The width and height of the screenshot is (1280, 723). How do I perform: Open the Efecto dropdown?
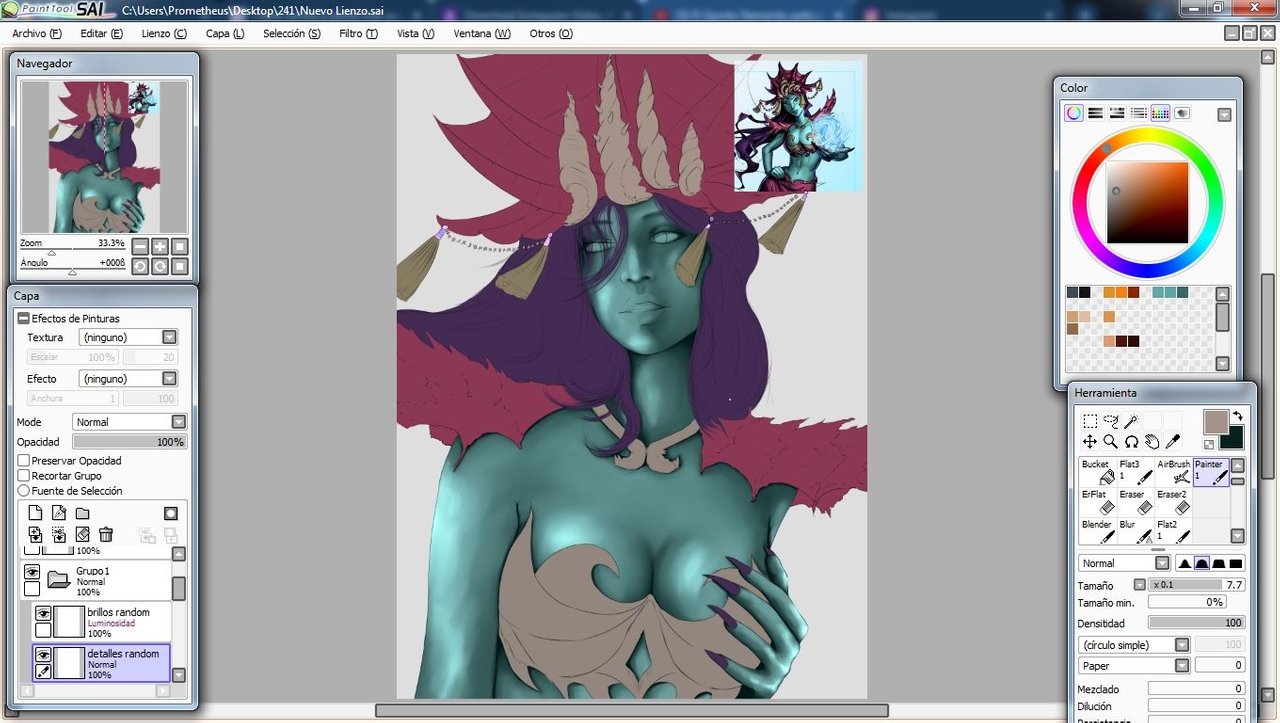coord(169,379)
